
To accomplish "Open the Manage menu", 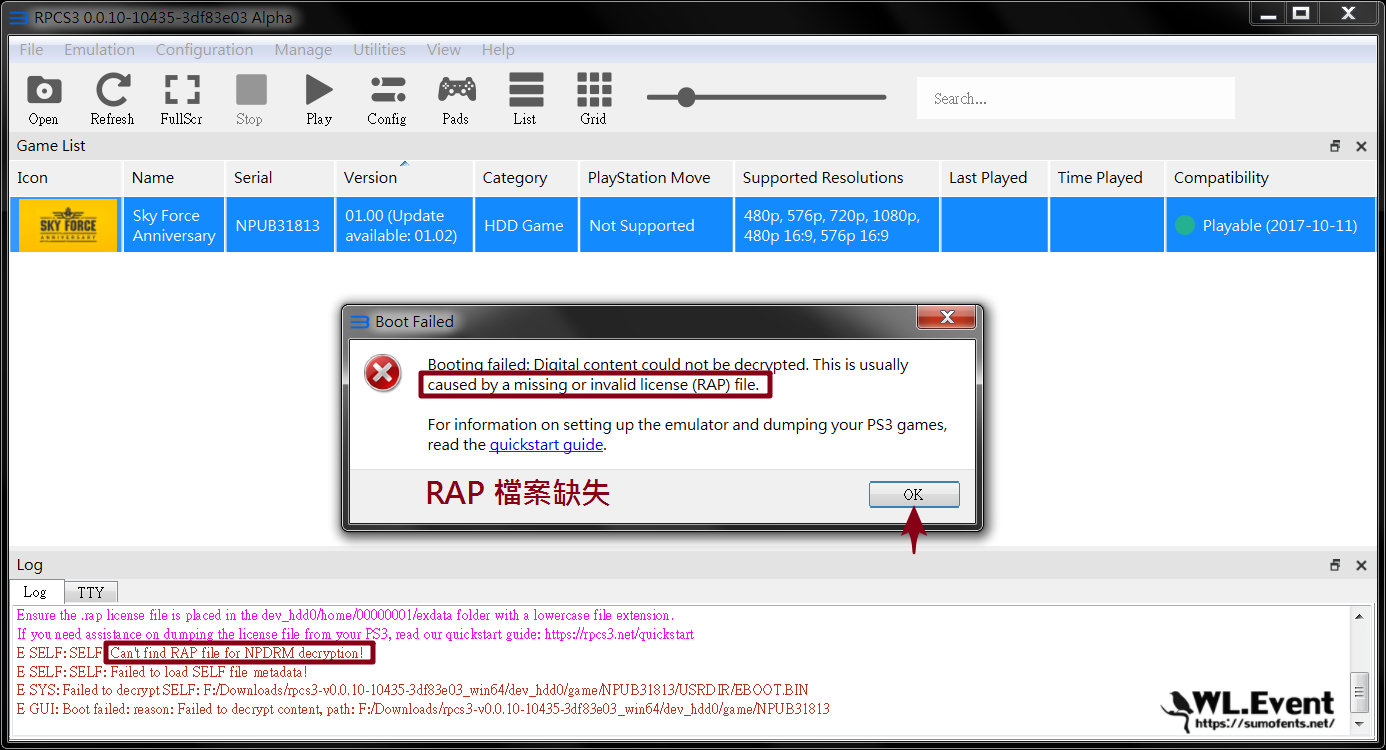I will tap(303, 50).
